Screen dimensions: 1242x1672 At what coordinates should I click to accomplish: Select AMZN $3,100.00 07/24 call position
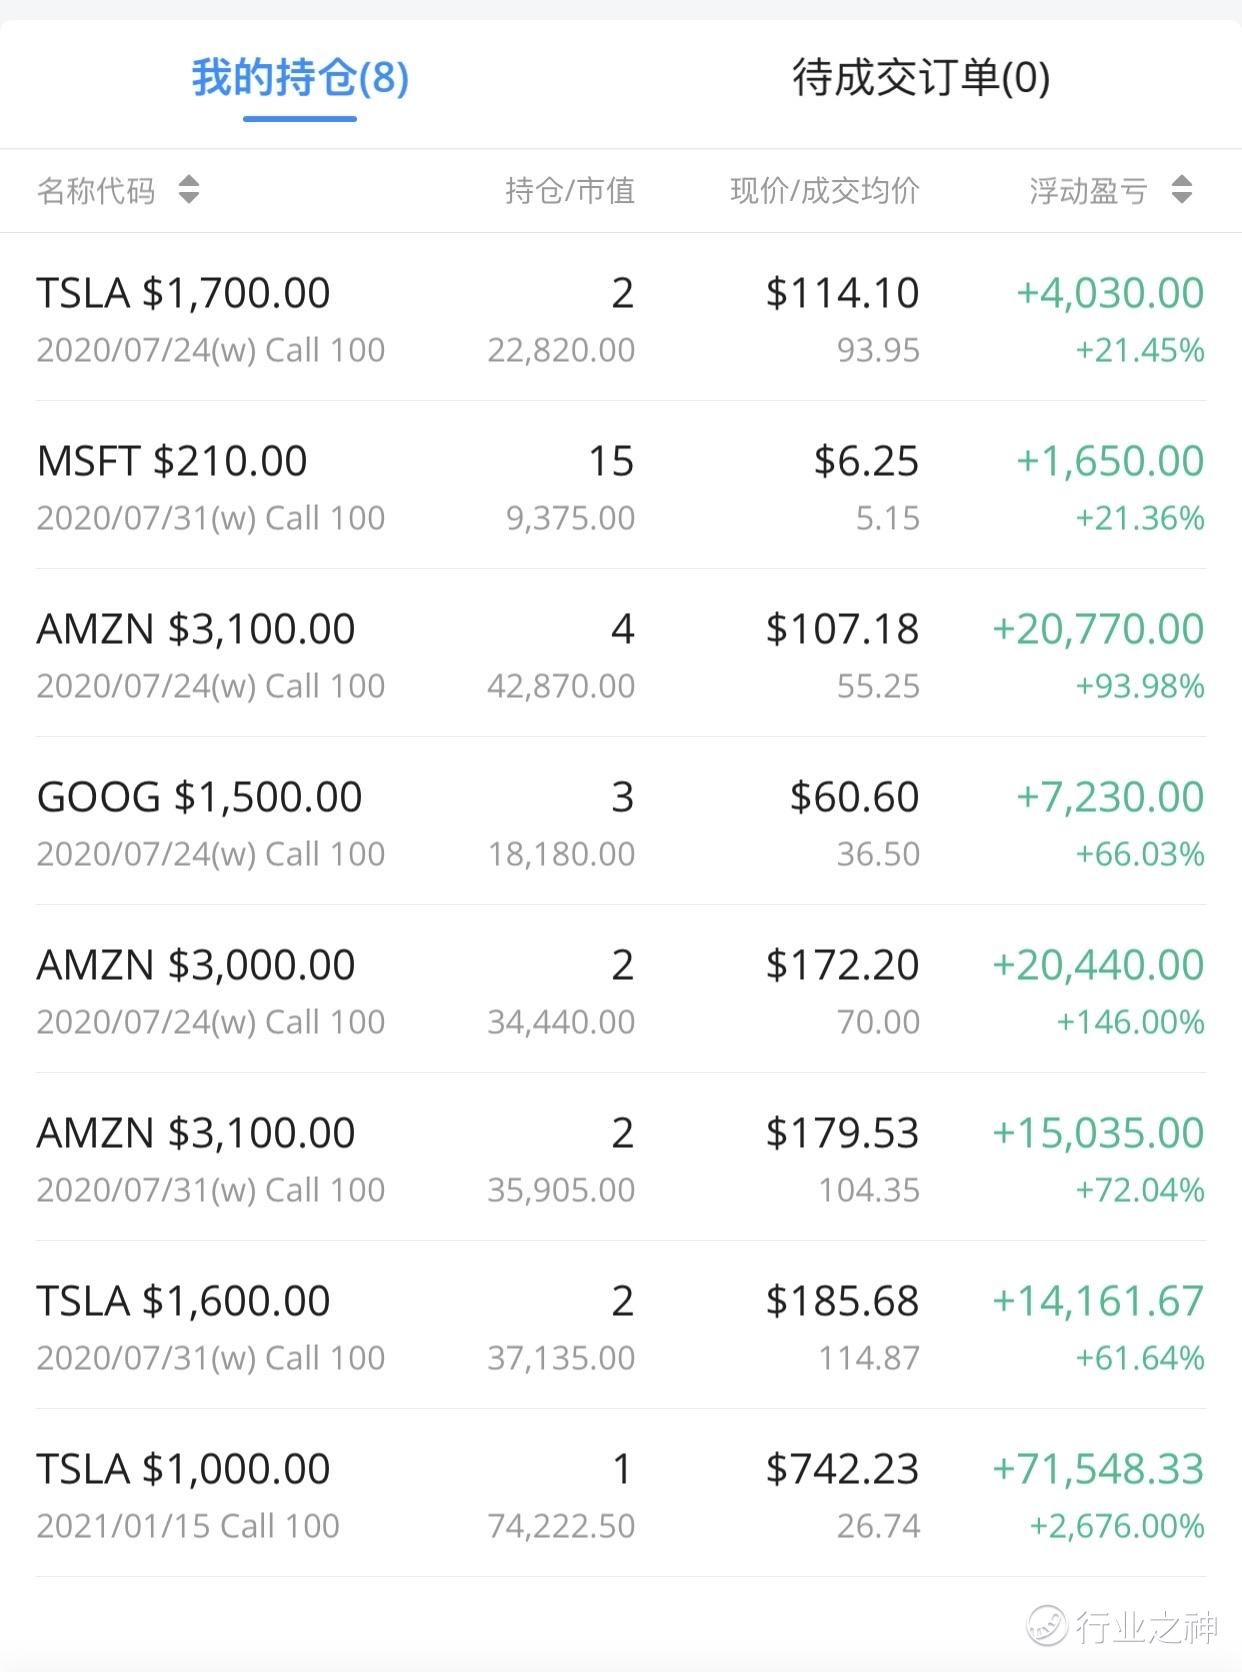620,654
